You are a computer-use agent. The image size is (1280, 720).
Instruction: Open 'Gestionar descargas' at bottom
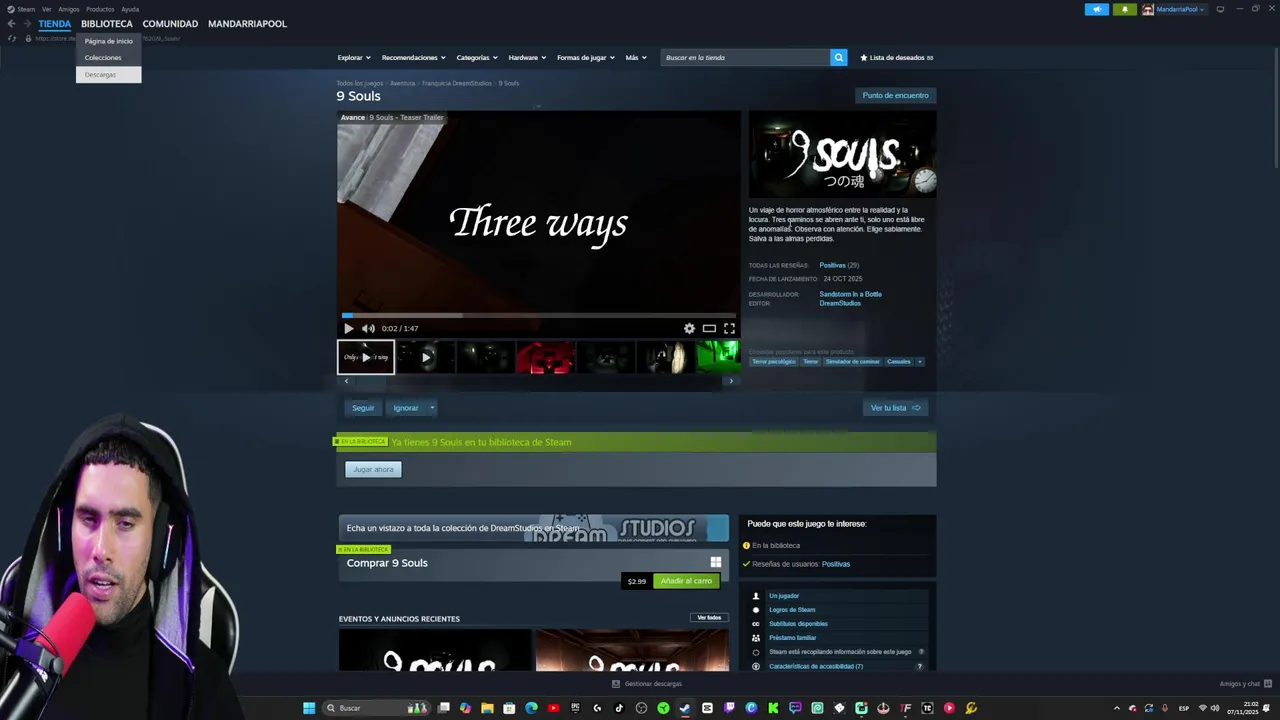[x=647, y=684]
